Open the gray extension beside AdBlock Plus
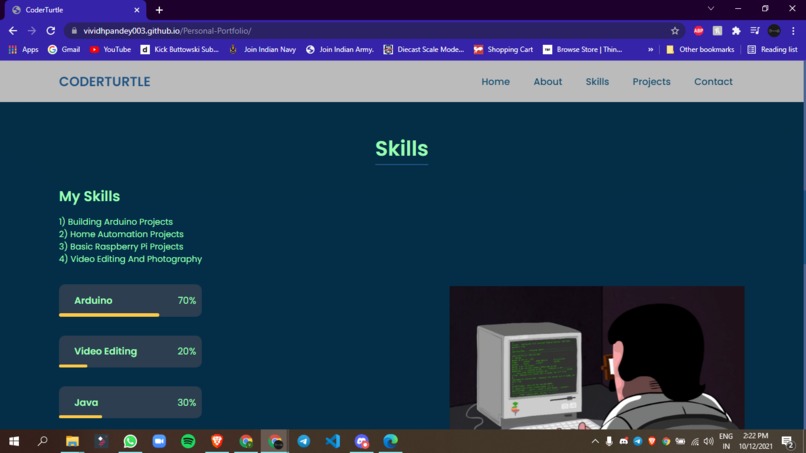 (x=717, y=31)
